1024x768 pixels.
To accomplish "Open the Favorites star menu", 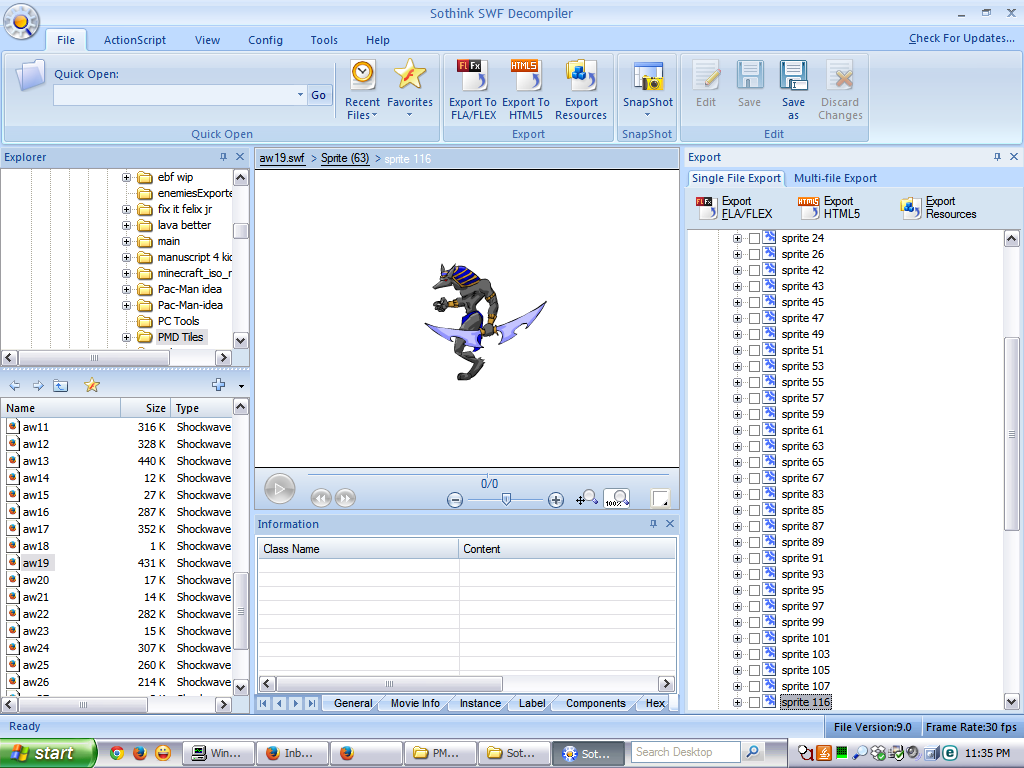I will click(409, 88).
